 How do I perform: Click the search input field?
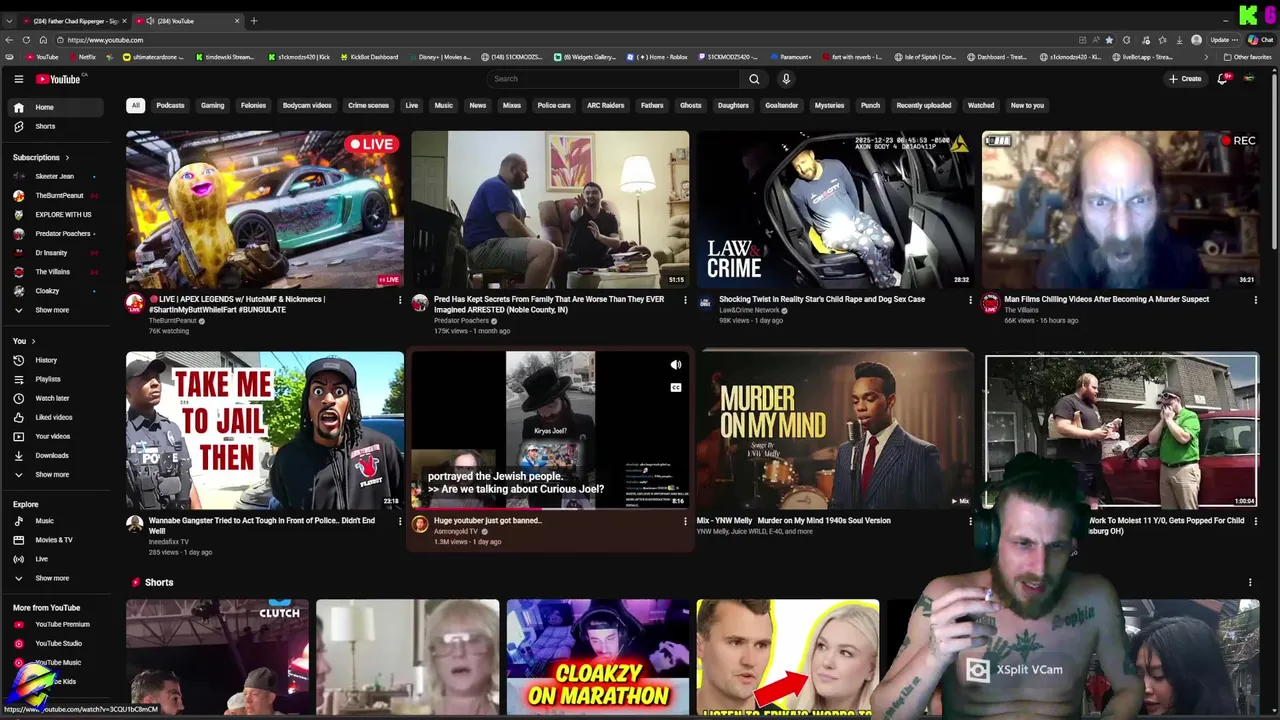pyautogui.click(x=615, y=79)
